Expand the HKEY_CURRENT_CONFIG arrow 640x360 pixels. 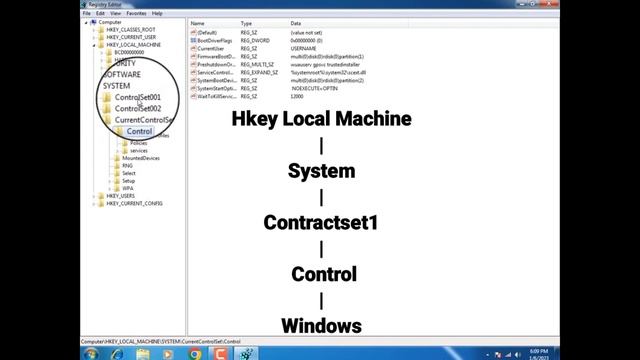coord(94,203)
